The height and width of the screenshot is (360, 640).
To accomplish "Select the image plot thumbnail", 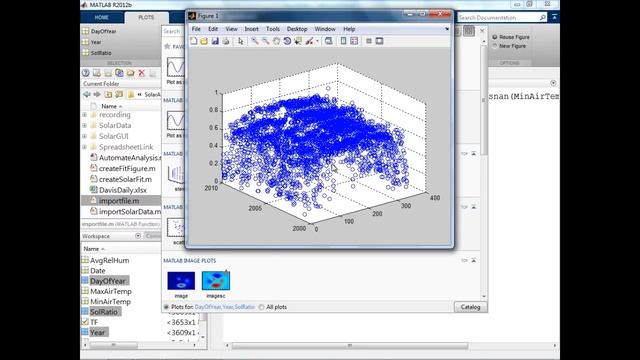I will 181,281.
